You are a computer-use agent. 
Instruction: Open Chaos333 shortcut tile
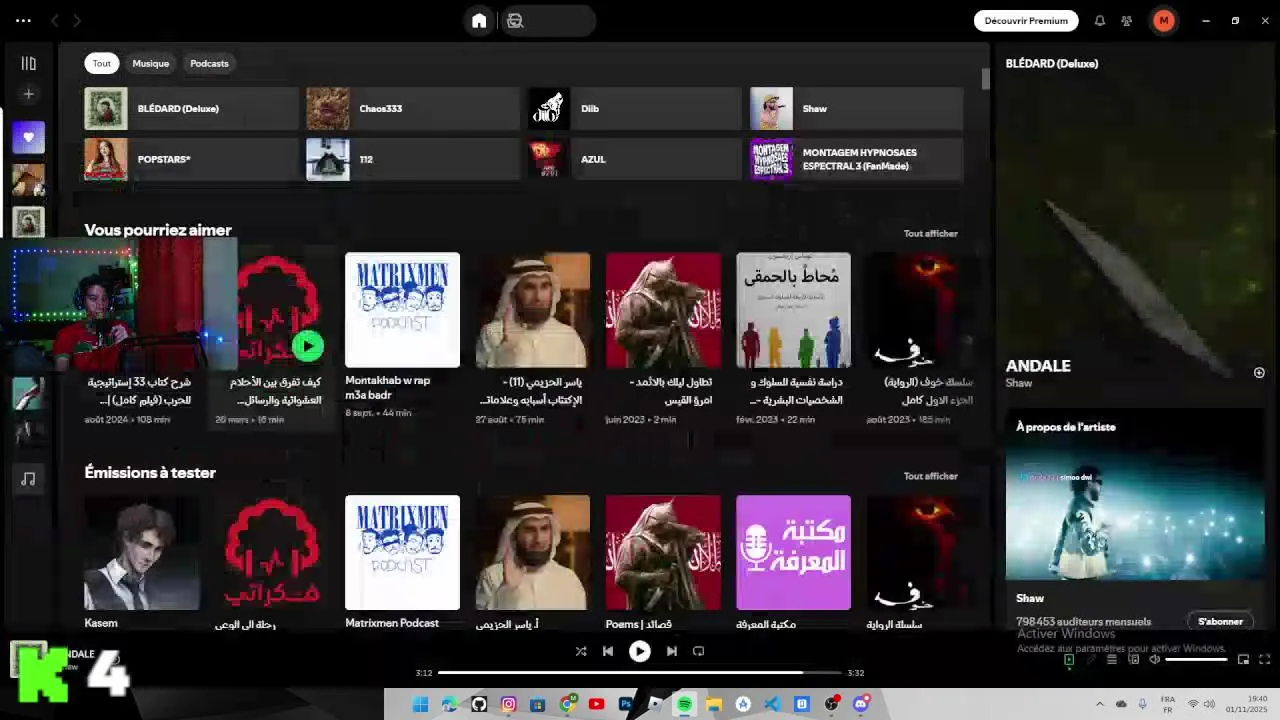[413, 109]
